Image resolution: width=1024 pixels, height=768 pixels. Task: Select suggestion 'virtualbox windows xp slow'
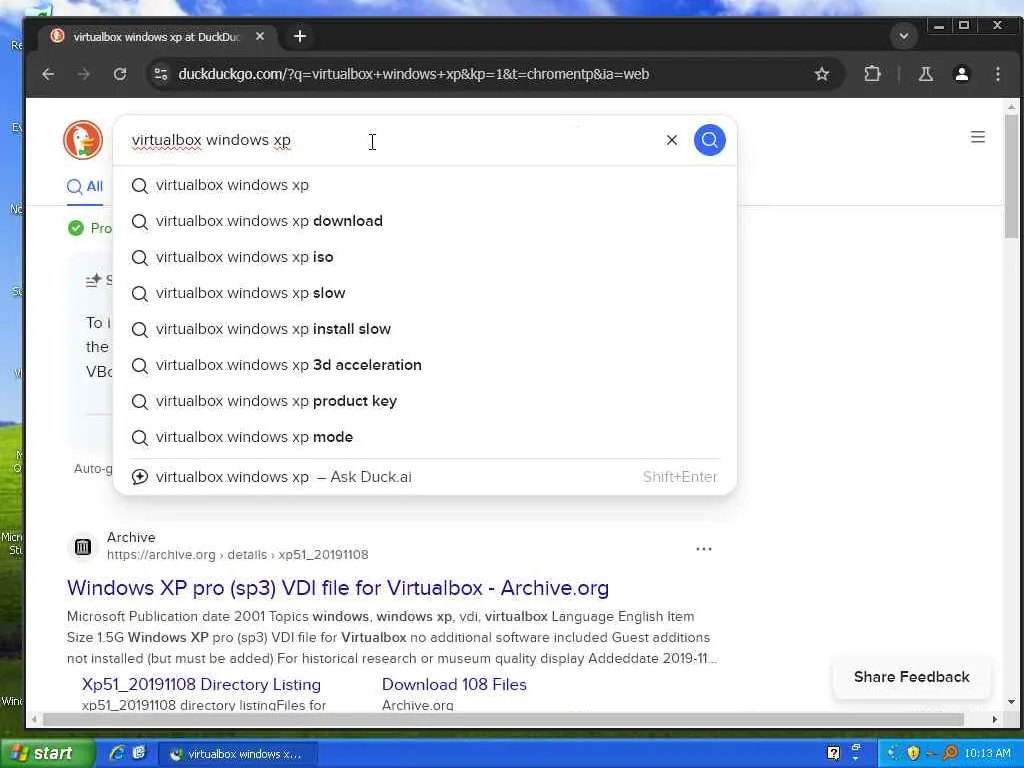424,293
